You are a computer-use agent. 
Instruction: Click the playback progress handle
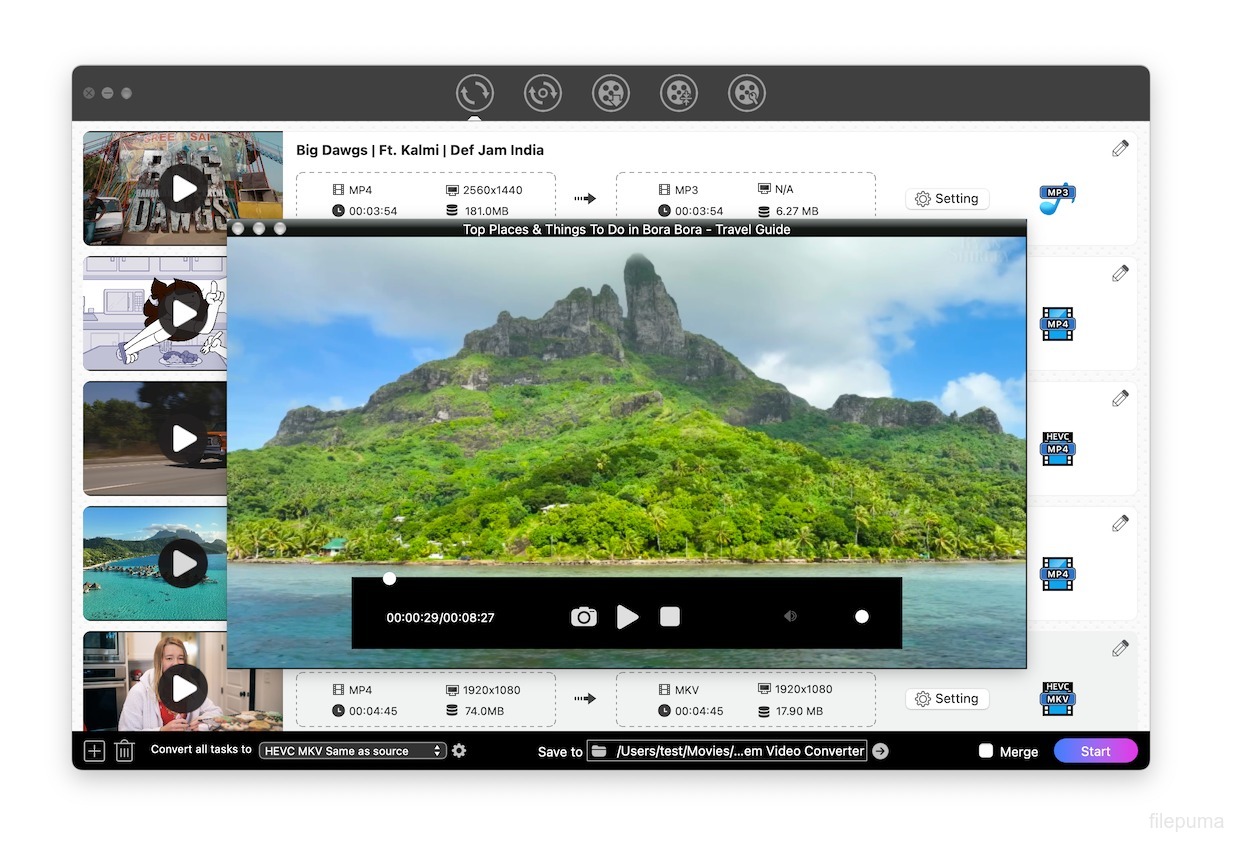pyautogui.click(x=389, y=579)
